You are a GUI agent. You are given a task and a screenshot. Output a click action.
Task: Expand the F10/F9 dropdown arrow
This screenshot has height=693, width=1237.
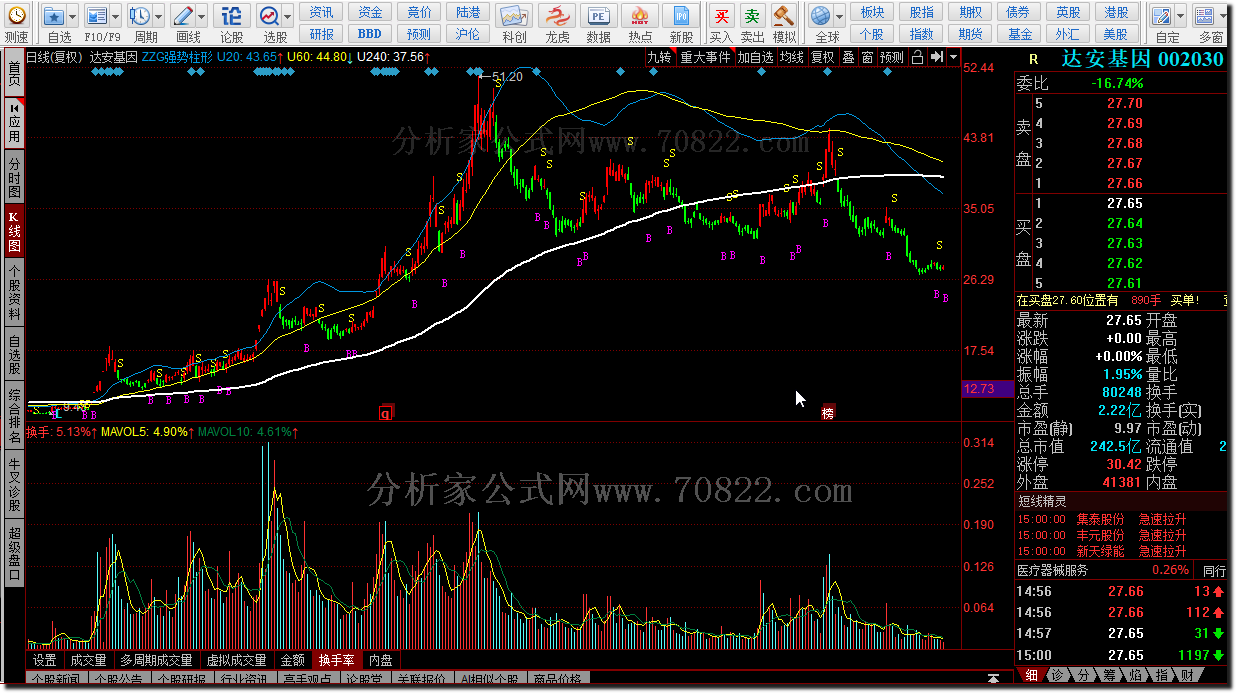[x=117, y=16]
